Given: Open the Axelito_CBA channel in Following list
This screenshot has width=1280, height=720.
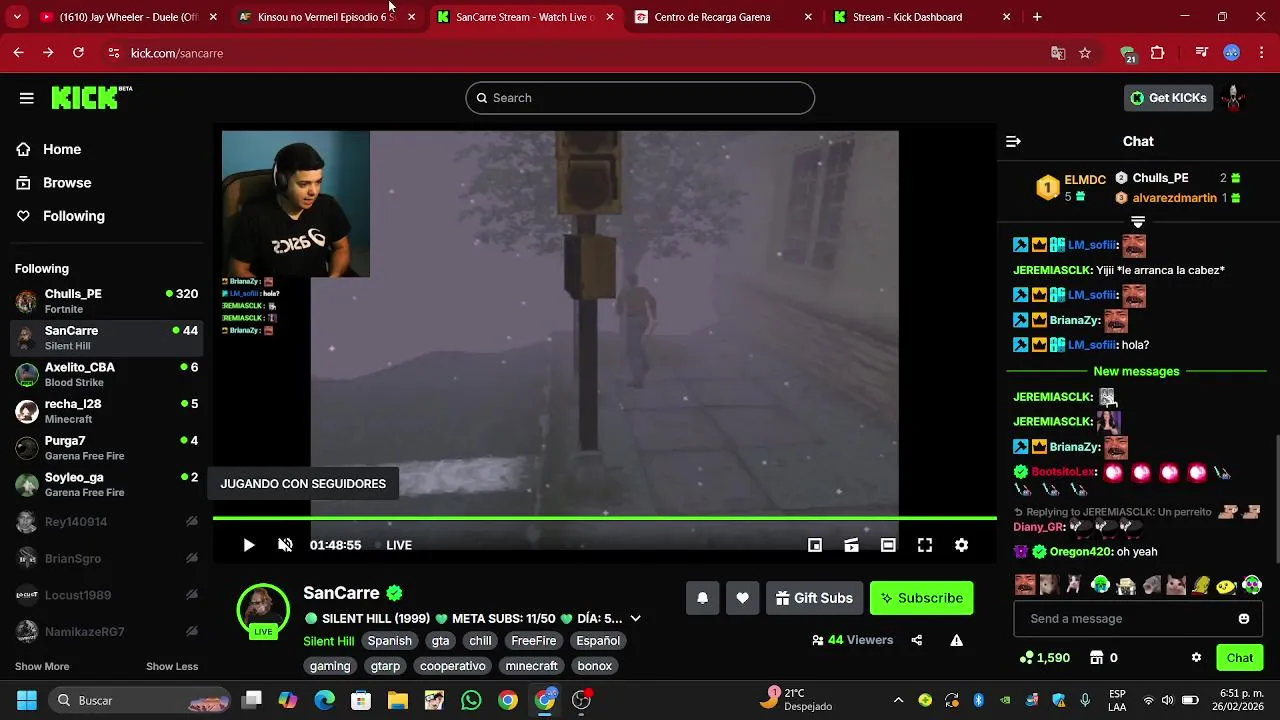Looking at the screenshot, I should (x=106, y=374).
